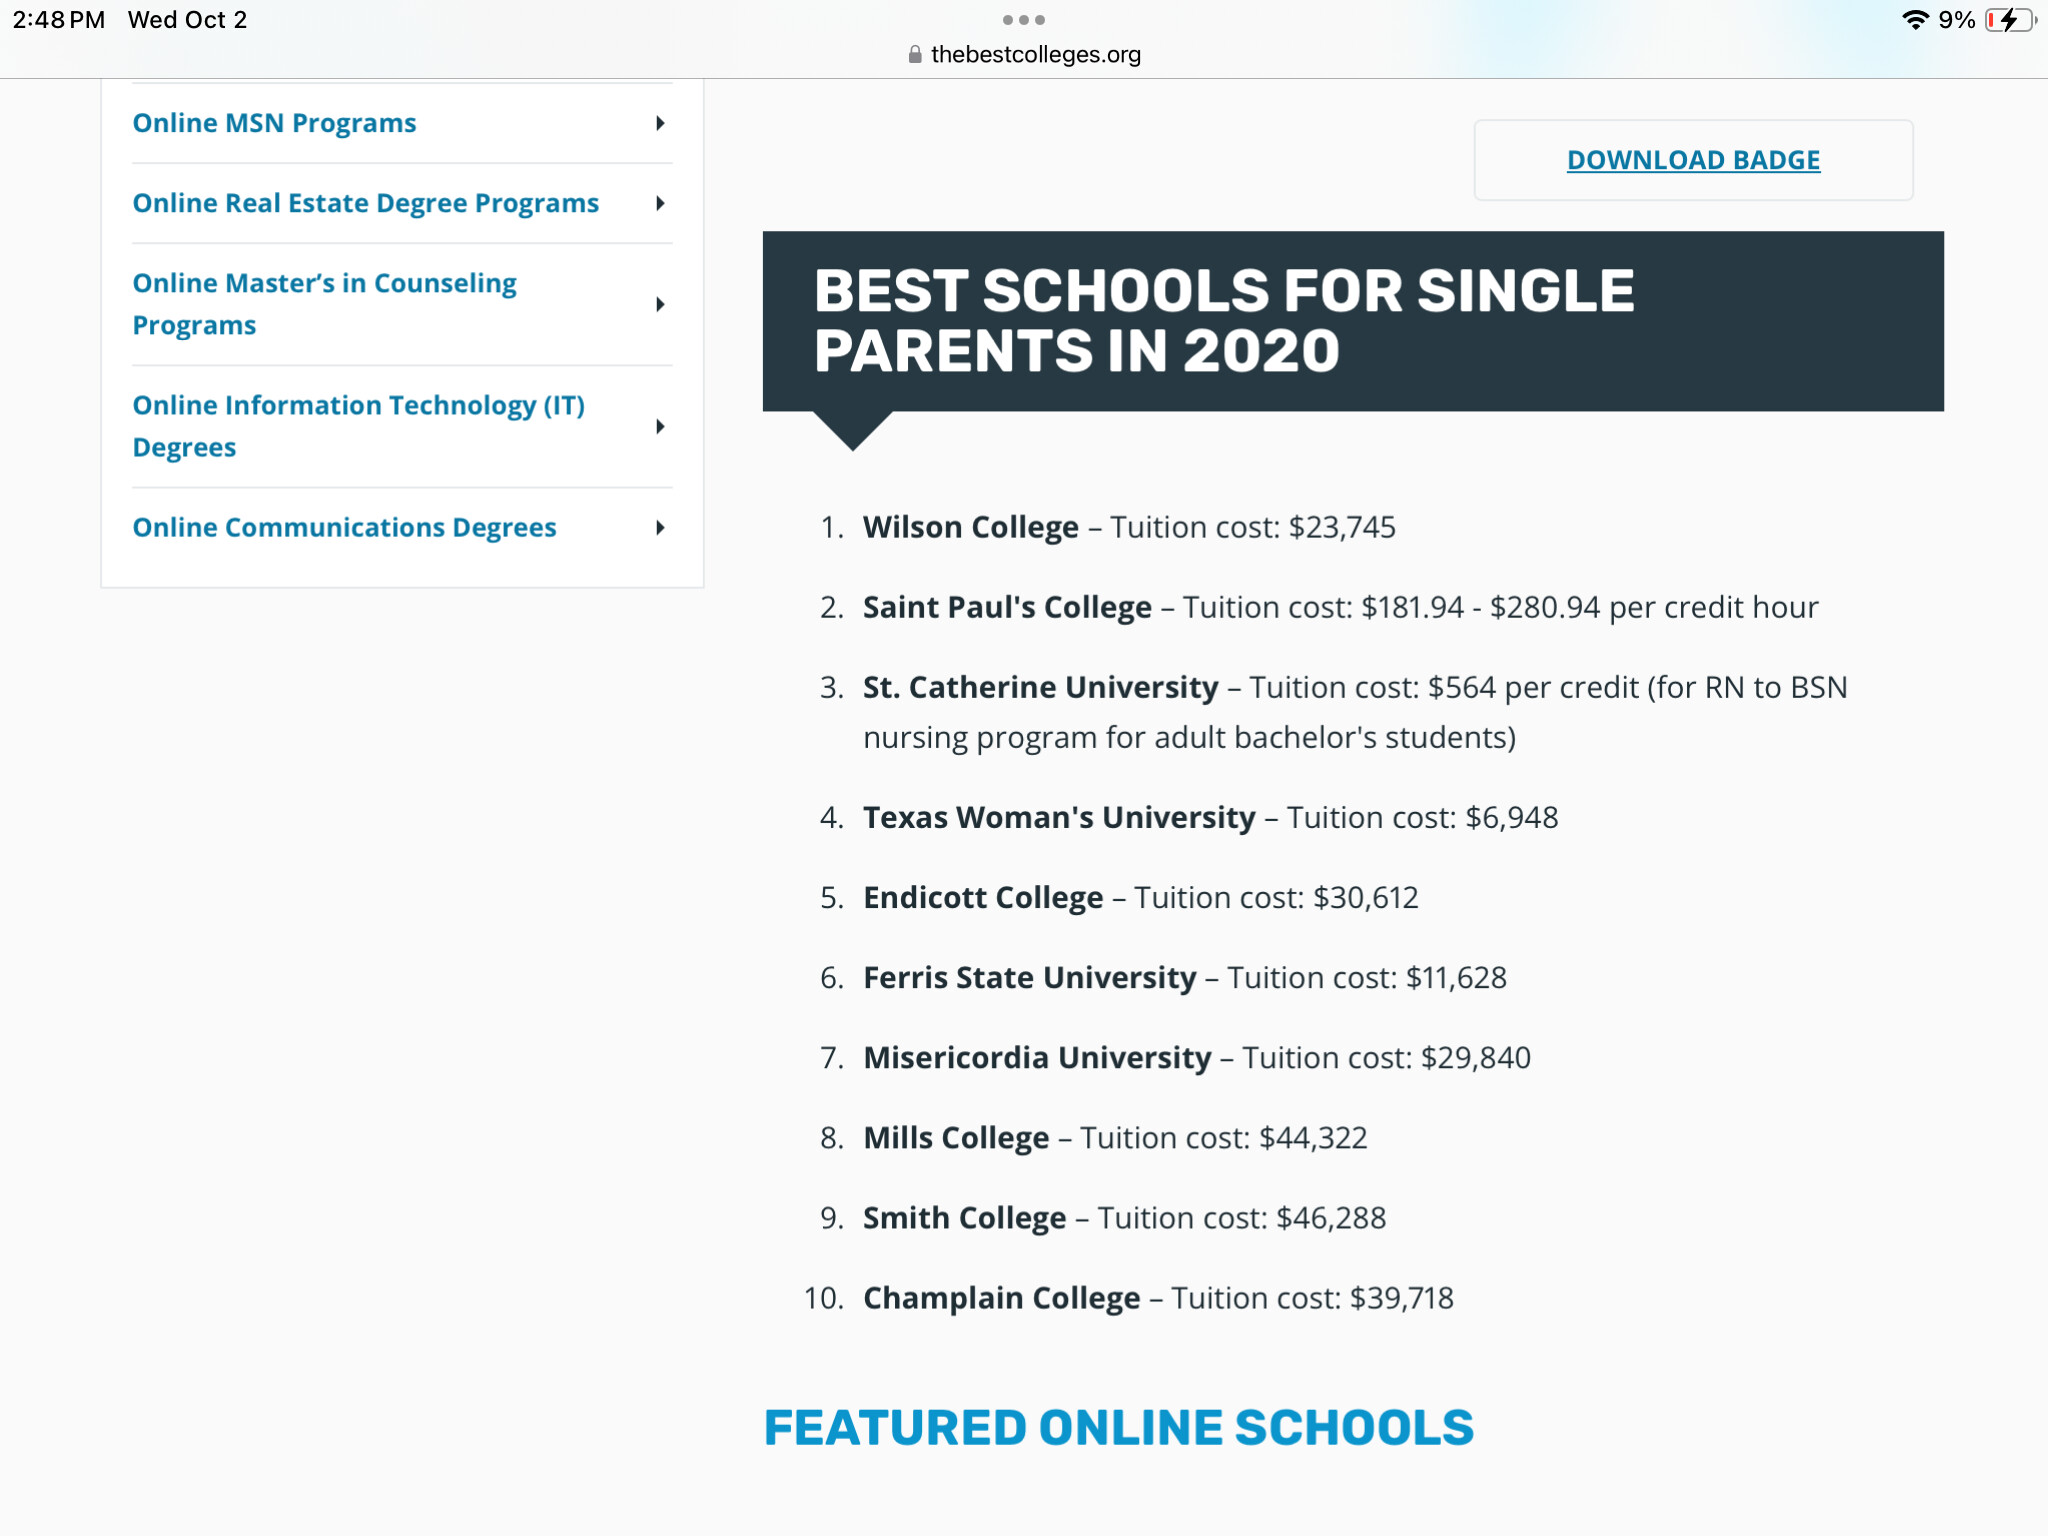
Task: Select Mills College entry
Action: pyautogui.click(x=956, y=1137)
